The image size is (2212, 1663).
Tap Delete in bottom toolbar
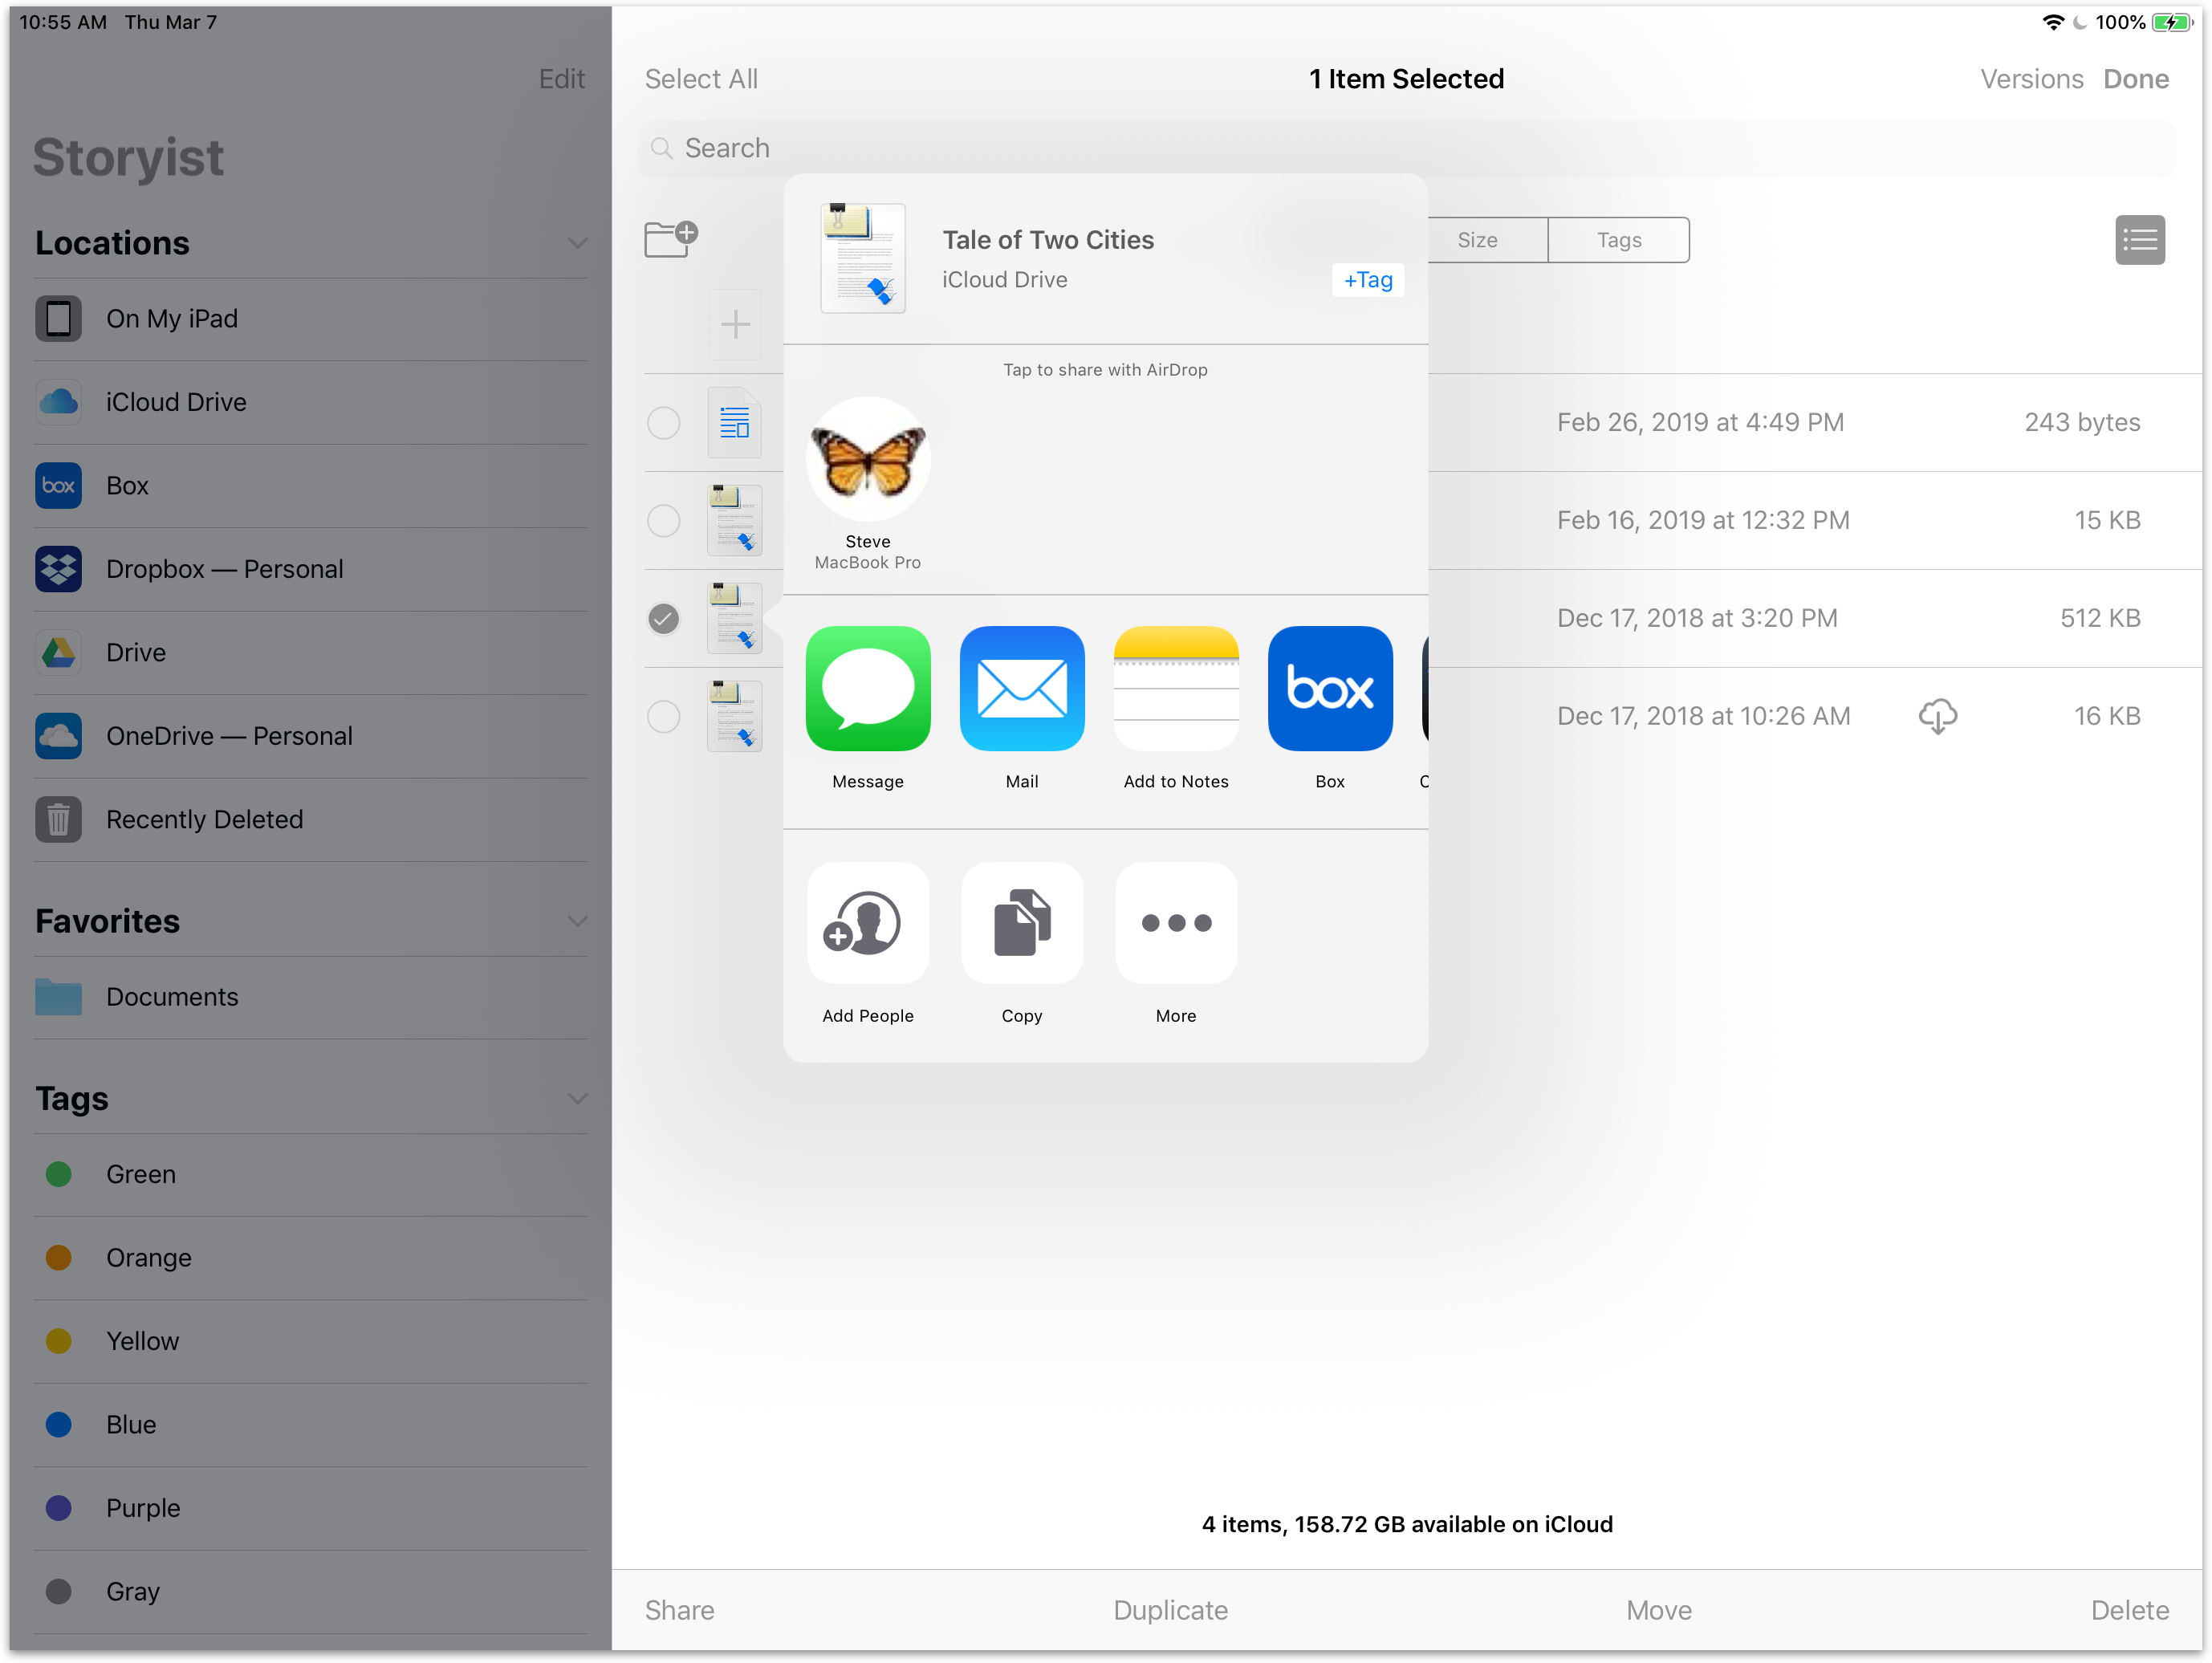2129,1610
